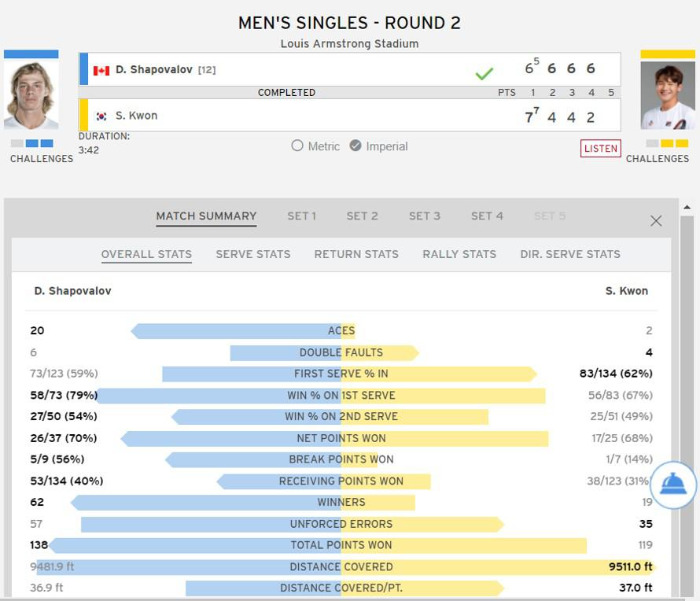
Task: Open the Serve Stats sub-tab
Action: point(253,254)
